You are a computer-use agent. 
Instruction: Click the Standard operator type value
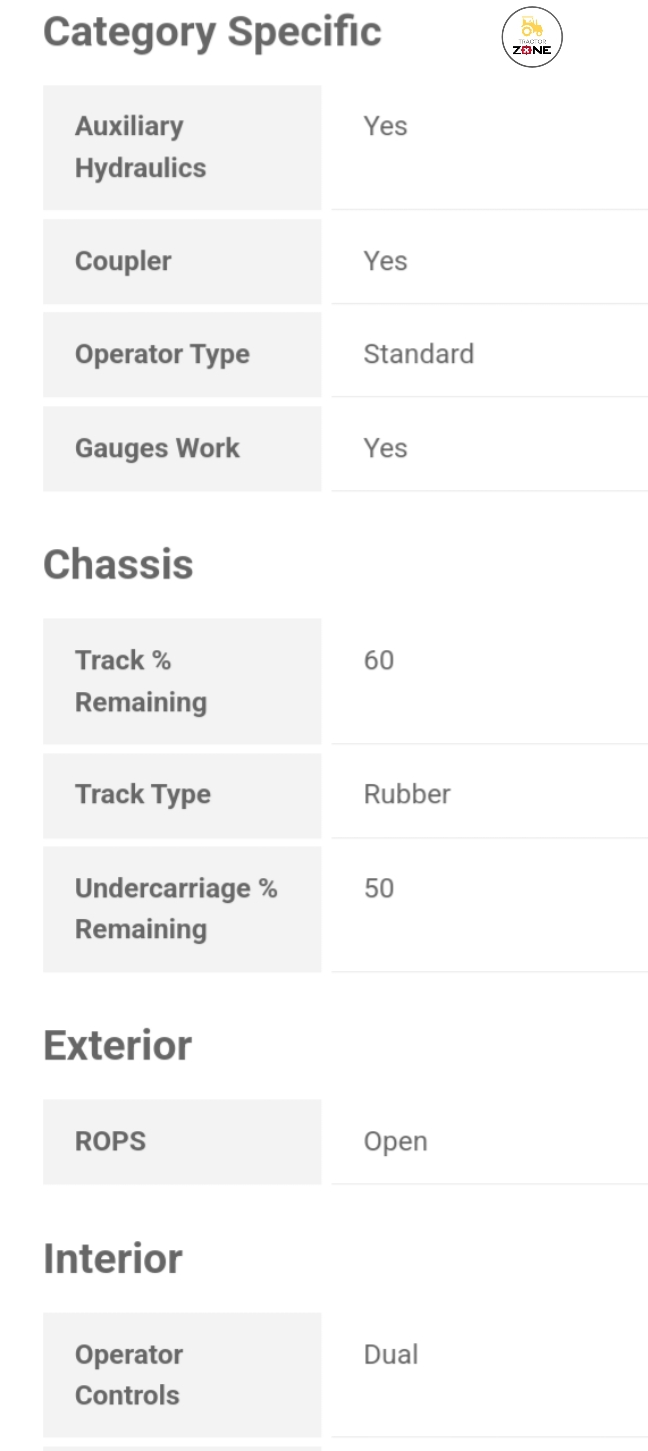[x=418, y=354]
